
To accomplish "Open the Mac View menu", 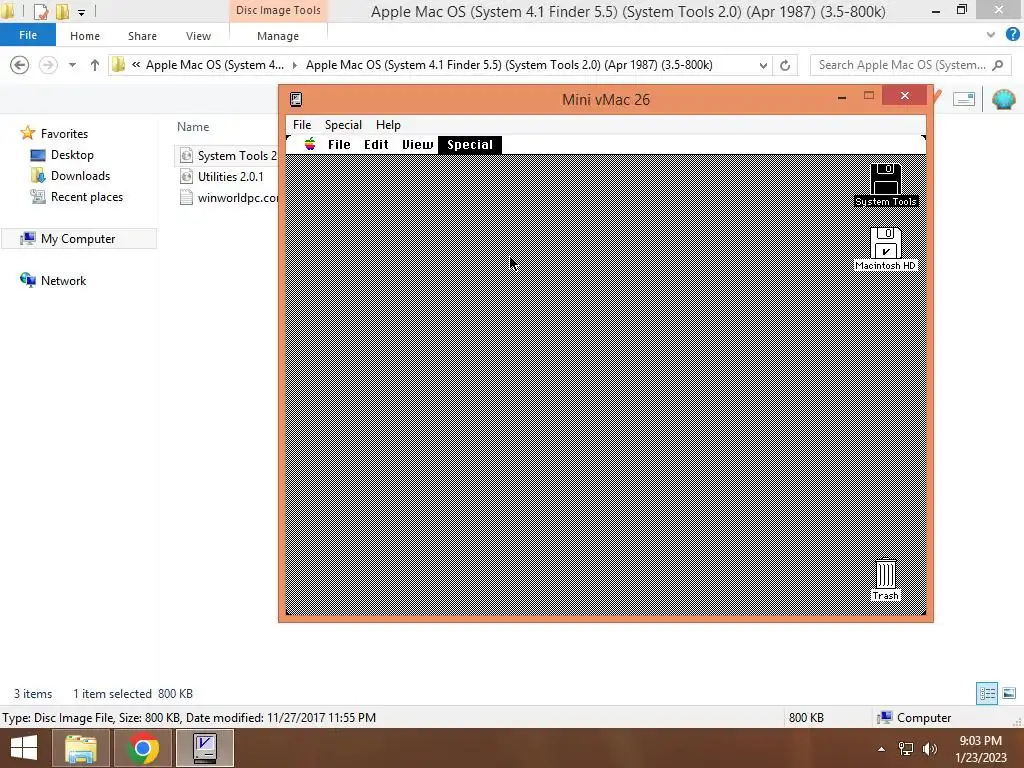I will pyautogui.click(x=417, y=144).
